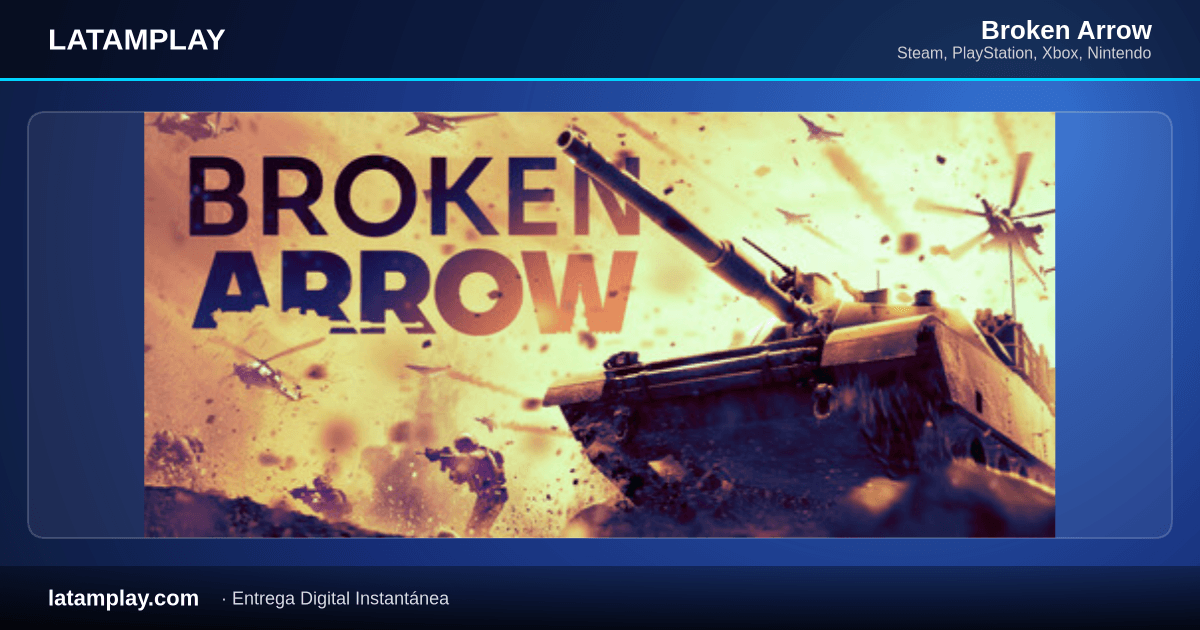Click the LATAMPLAY logo text
Screen dimensions: 1200x630
(137, 40)
